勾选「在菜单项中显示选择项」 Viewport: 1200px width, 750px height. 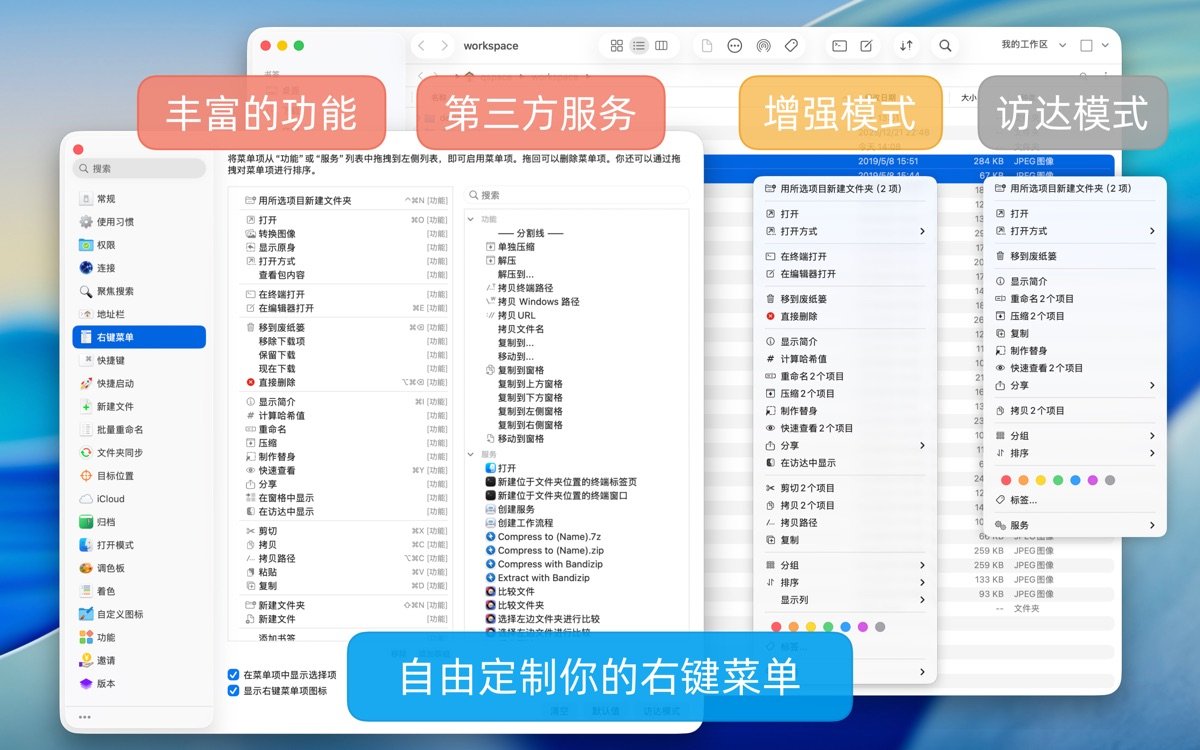[231, 674]
